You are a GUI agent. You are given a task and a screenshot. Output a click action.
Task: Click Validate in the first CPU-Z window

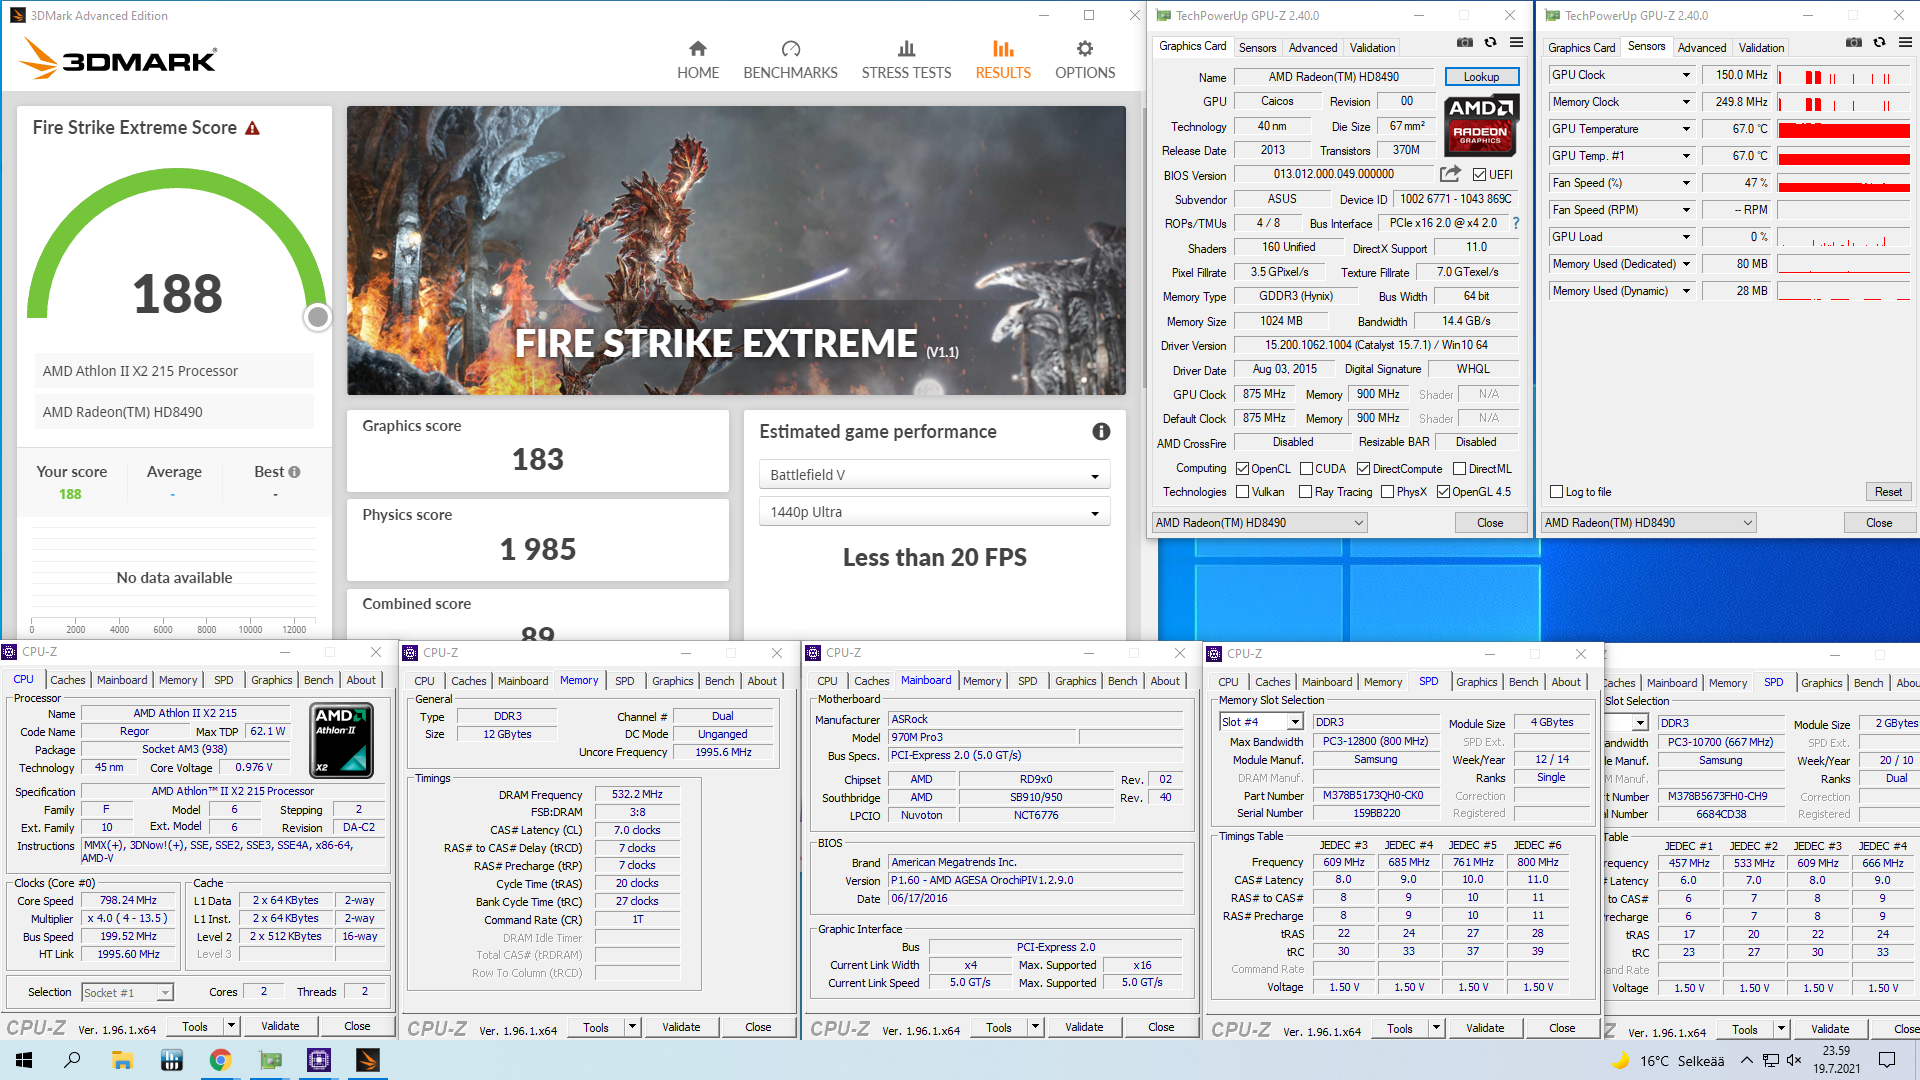(x=280, y=1026)
